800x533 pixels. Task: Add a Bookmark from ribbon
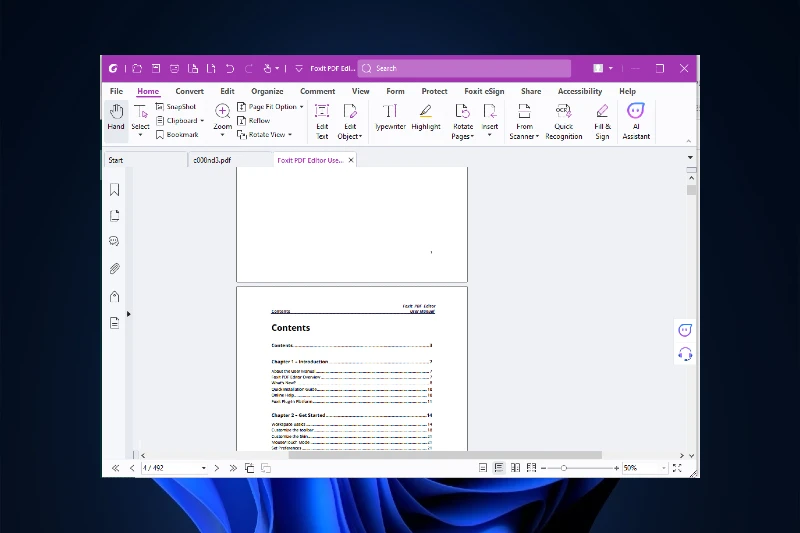pyautogui.click(x=177, y=135)
